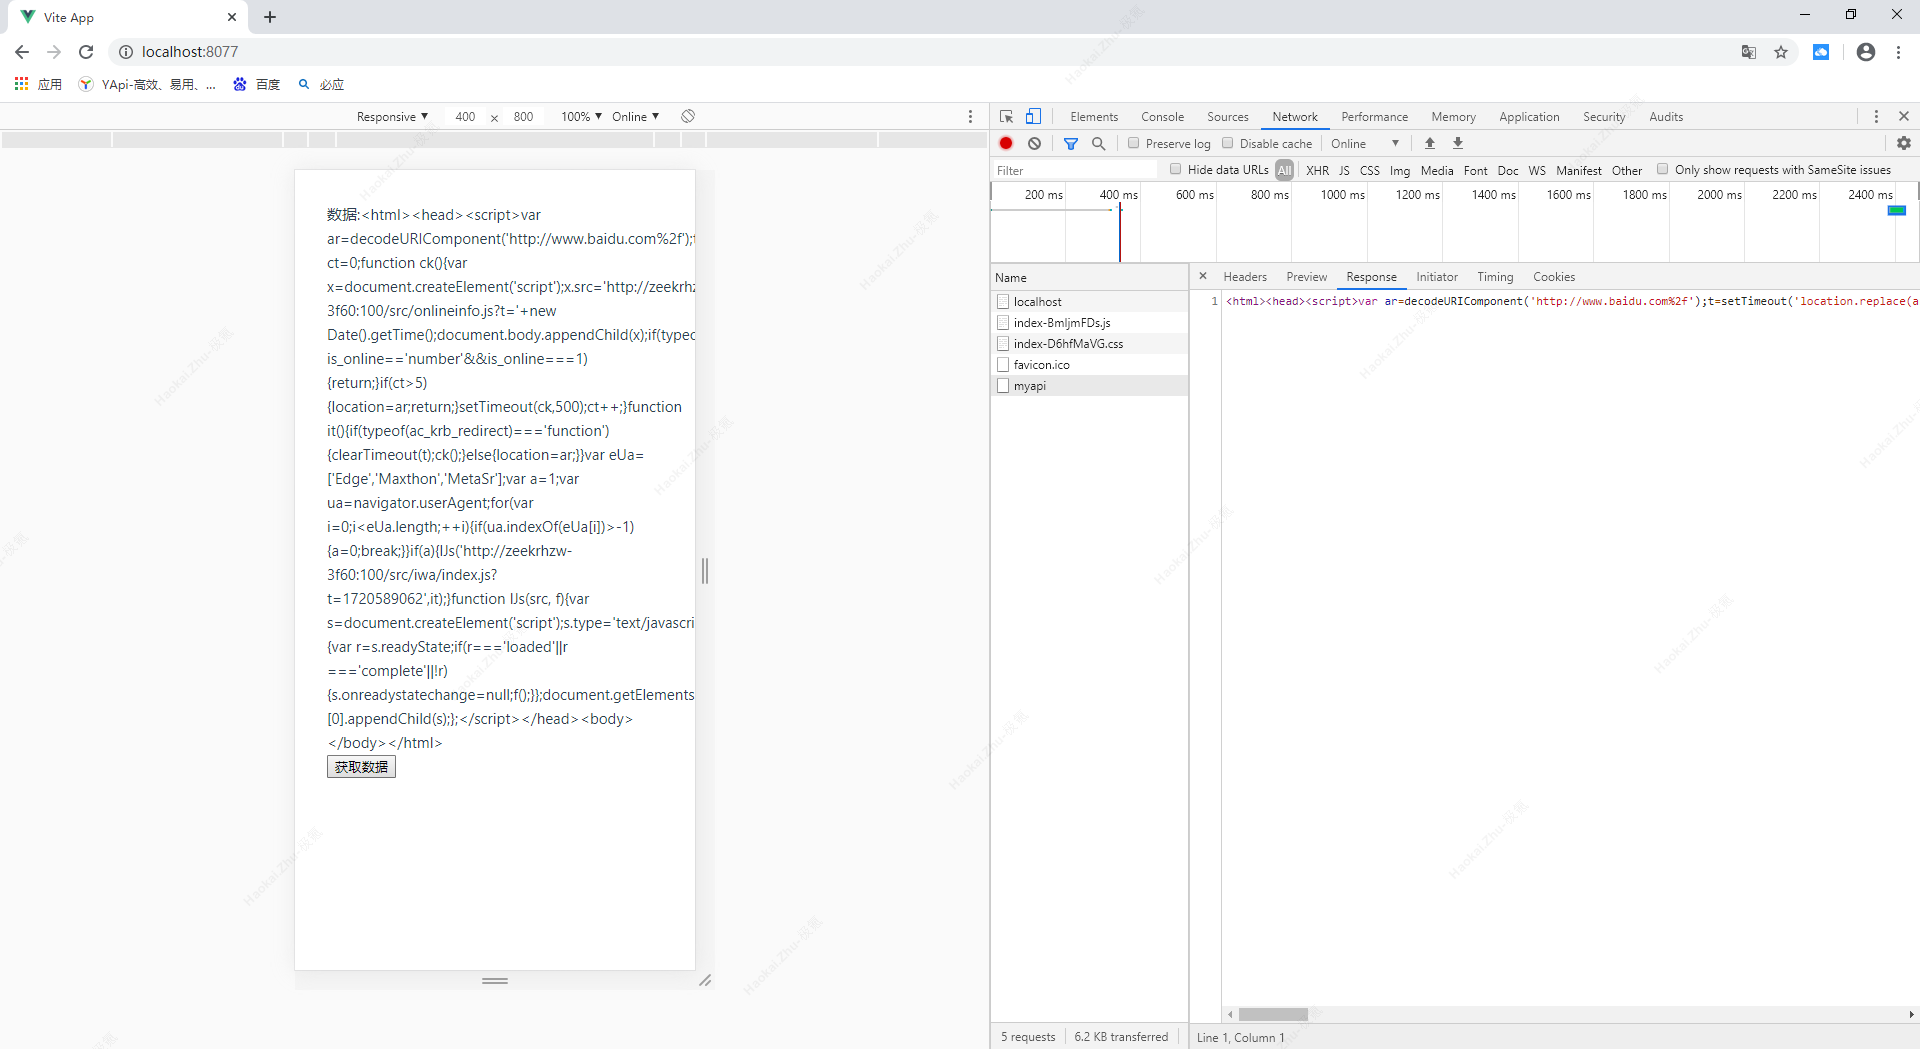The image size is (1920, 1049).
Task: Click the address bar localhost:8077
Action: click(190, 52)
